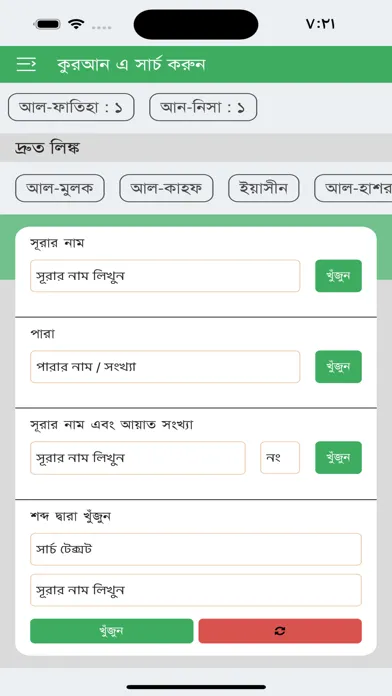Tap the Wi-Fi status icon

click(x=77, y=24)
